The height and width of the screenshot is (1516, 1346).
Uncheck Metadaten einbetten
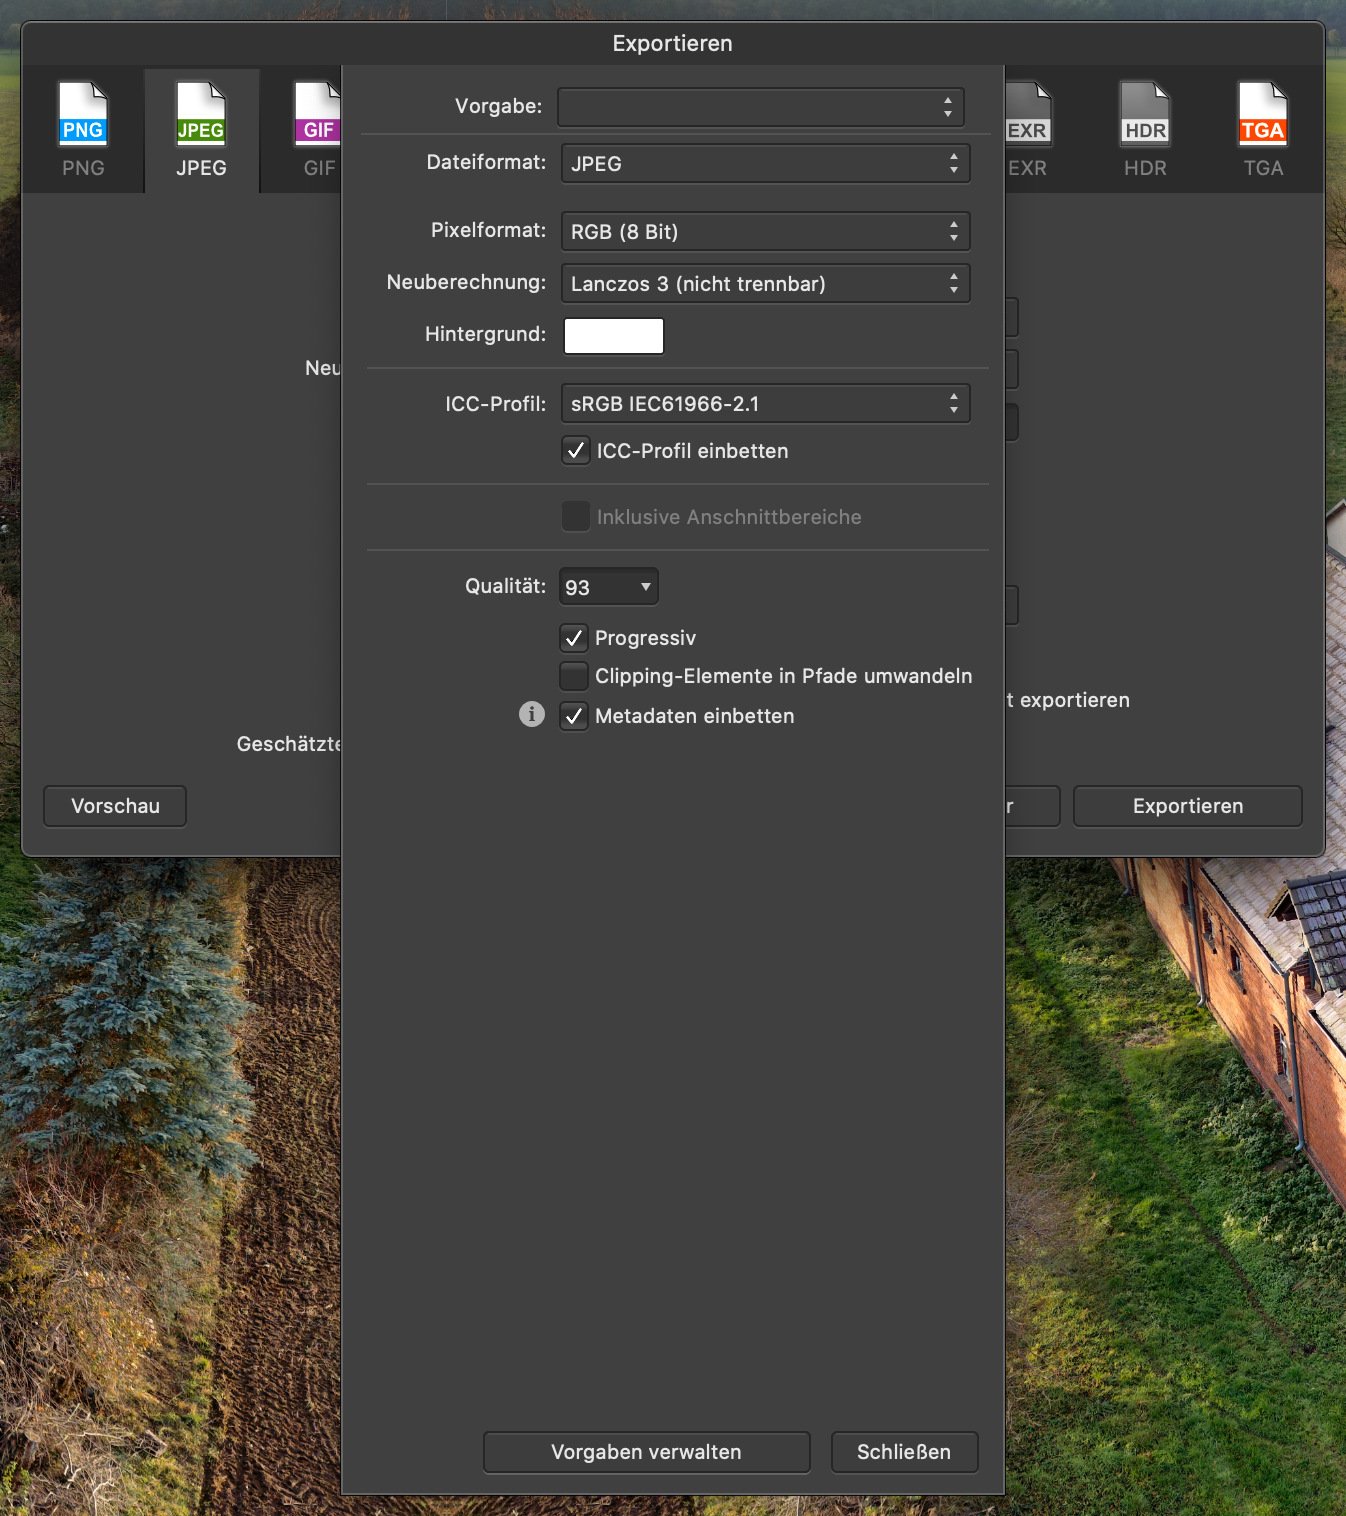point(574,716)
